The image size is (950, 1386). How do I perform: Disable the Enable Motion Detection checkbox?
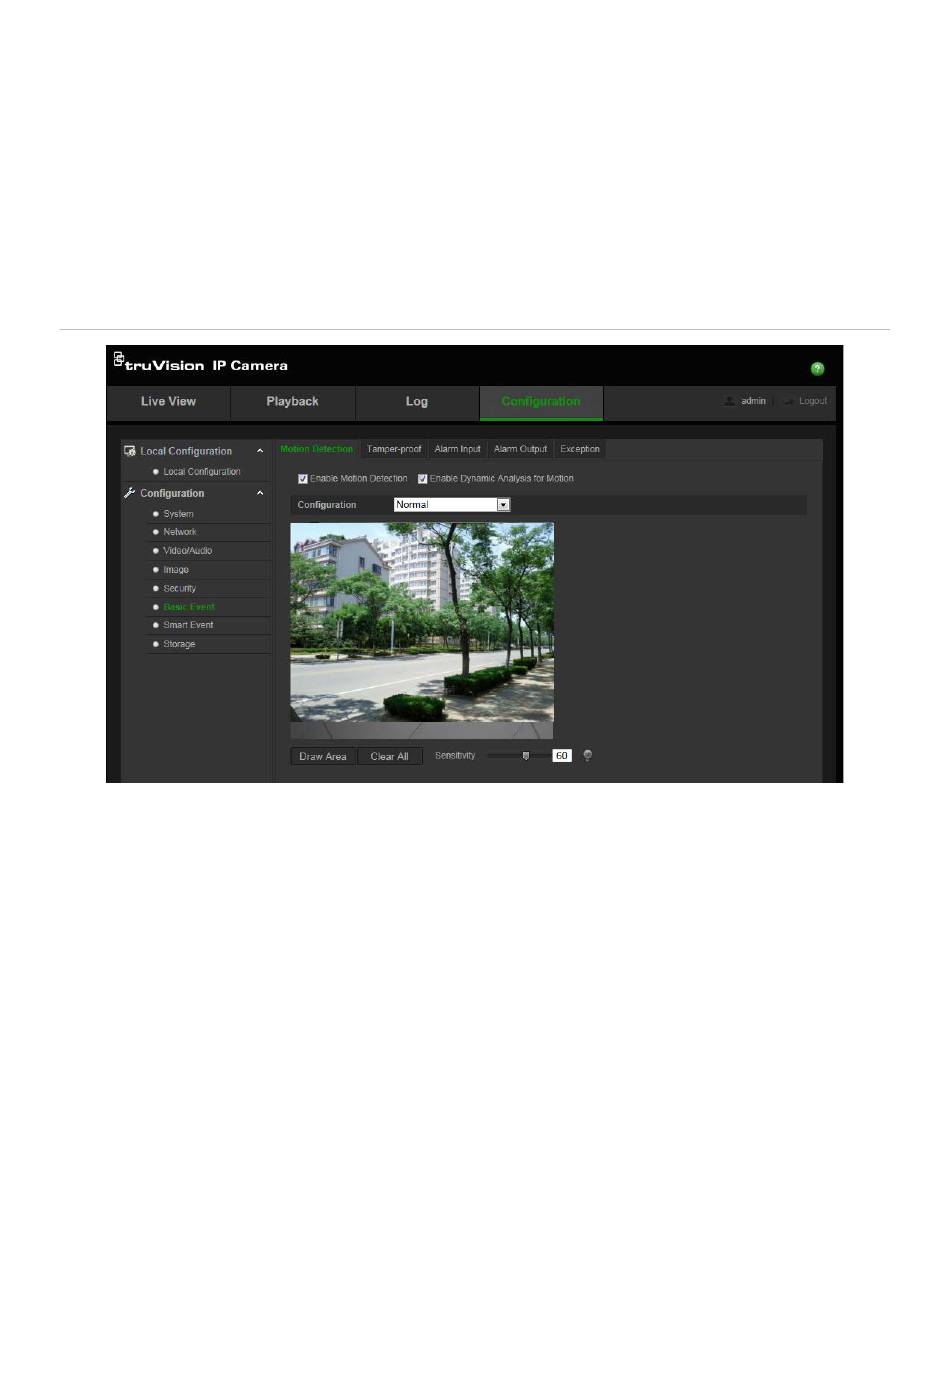(303, 479)
